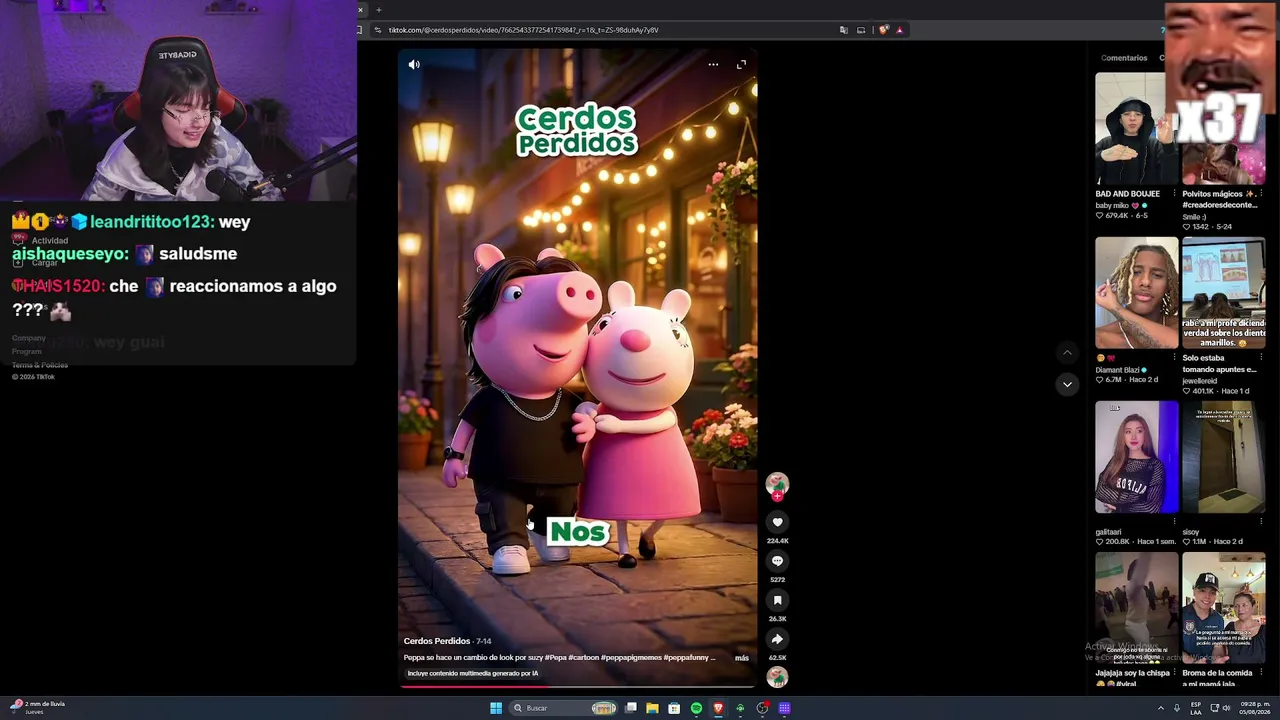Open 'Broma de la comida' video thumbnail
The height and width of the screenshot is (720, 1280).
[1223, 608]
